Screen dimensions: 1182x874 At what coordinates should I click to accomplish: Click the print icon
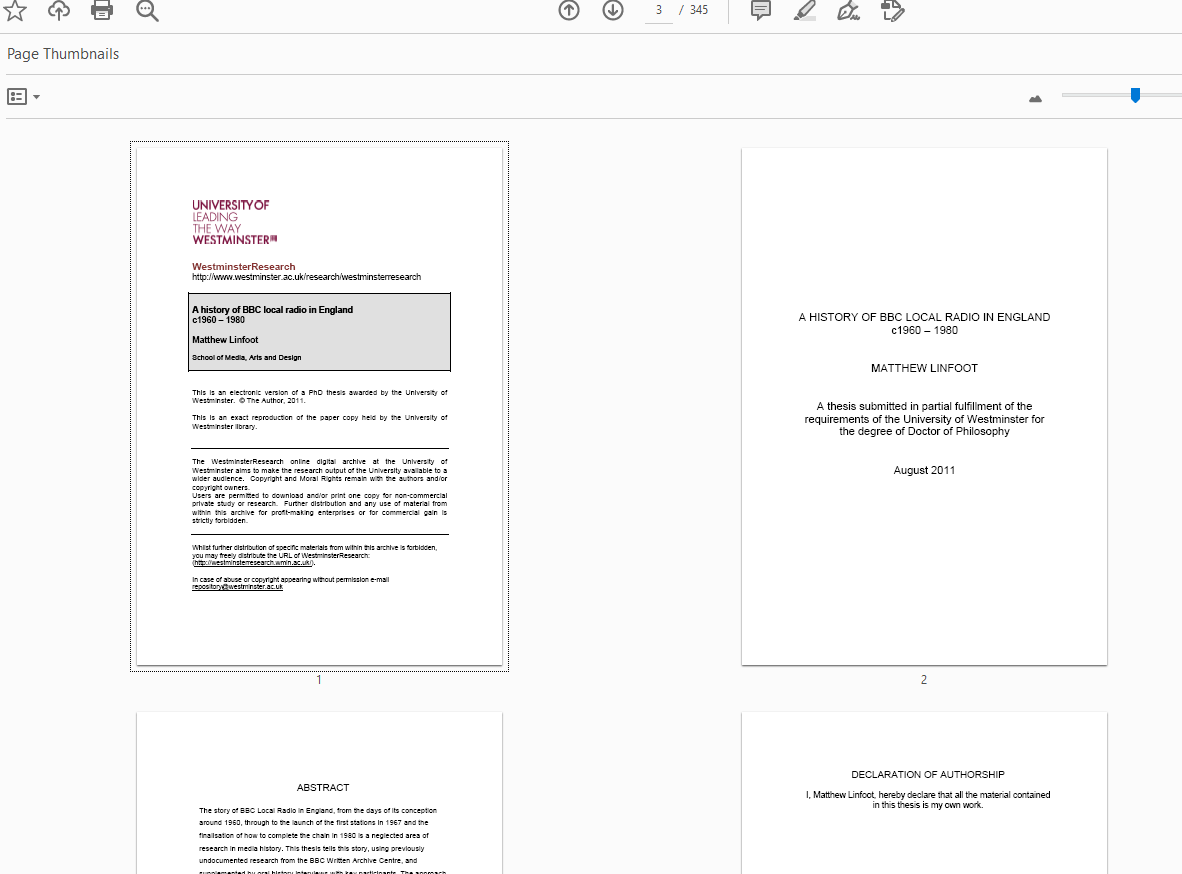pos(102,11)
